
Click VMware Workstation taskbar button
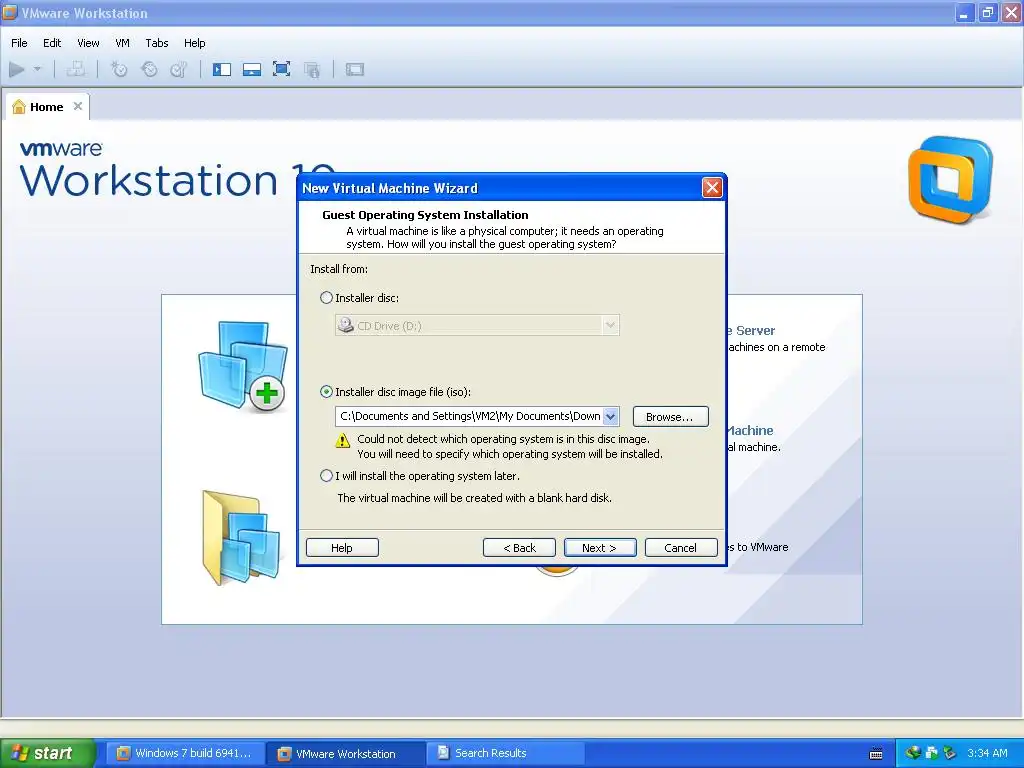point(345,754)
